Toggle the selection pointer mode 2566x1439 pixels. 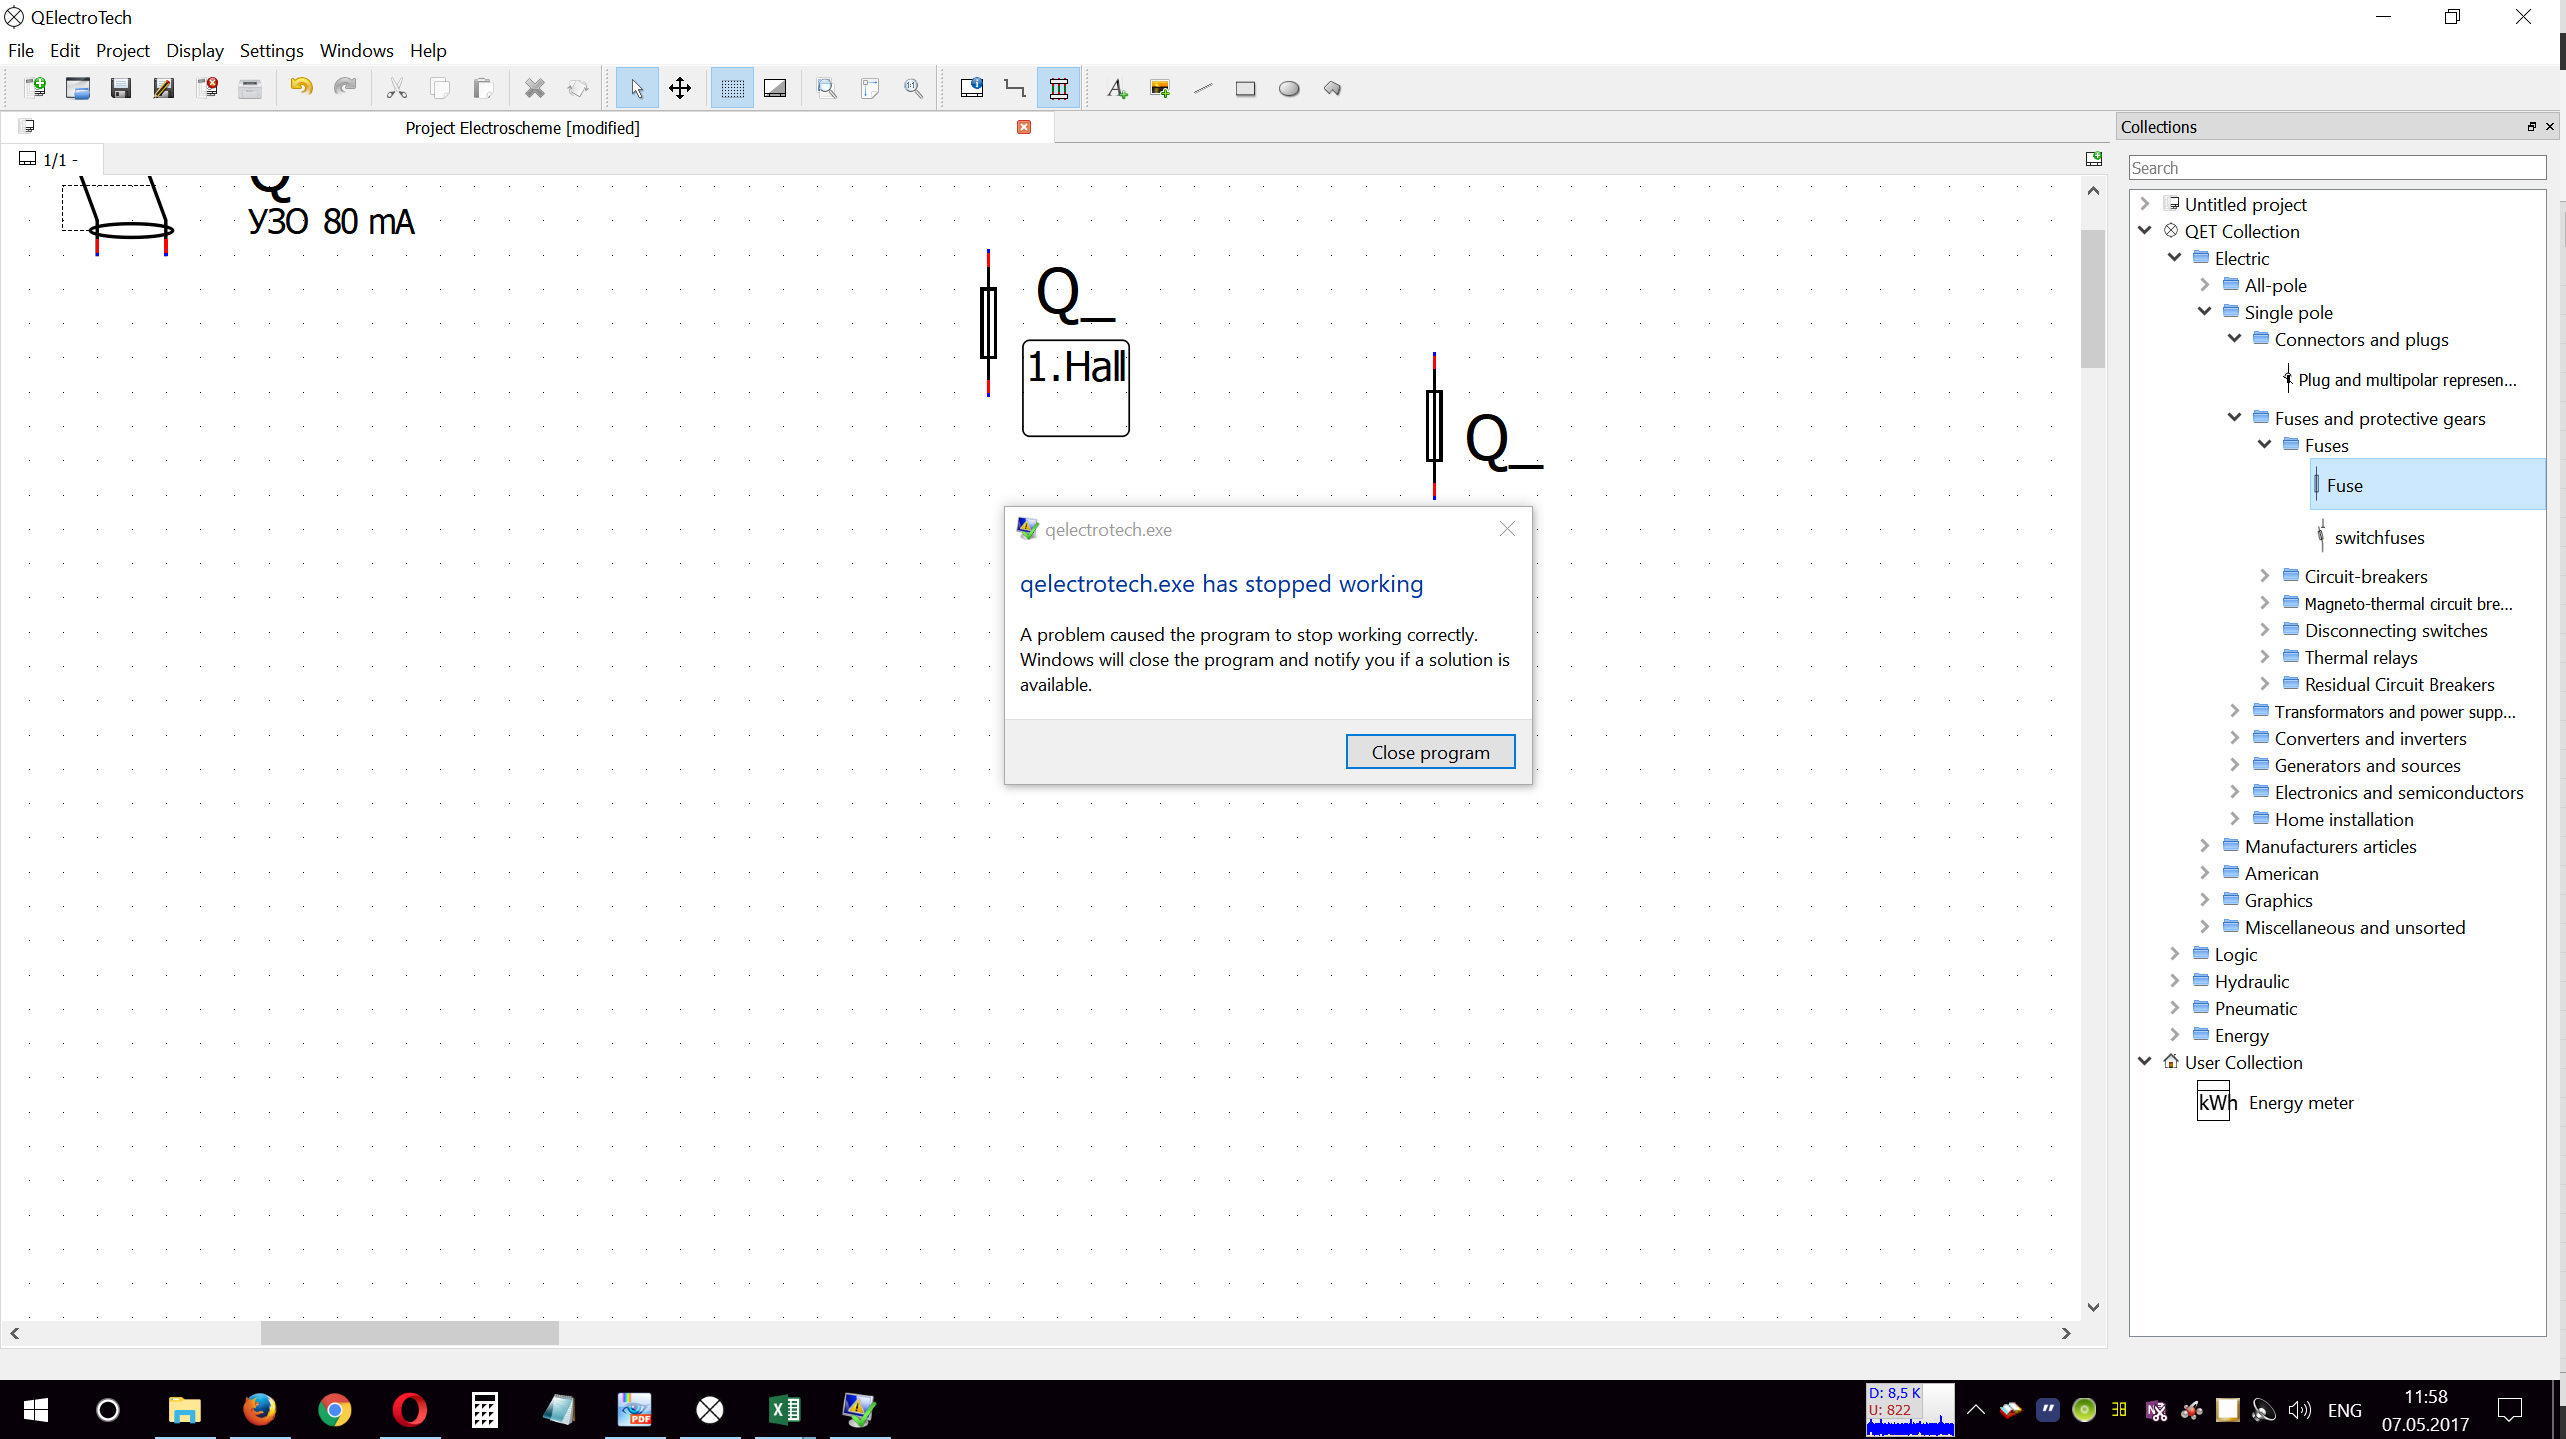[637, 88]
